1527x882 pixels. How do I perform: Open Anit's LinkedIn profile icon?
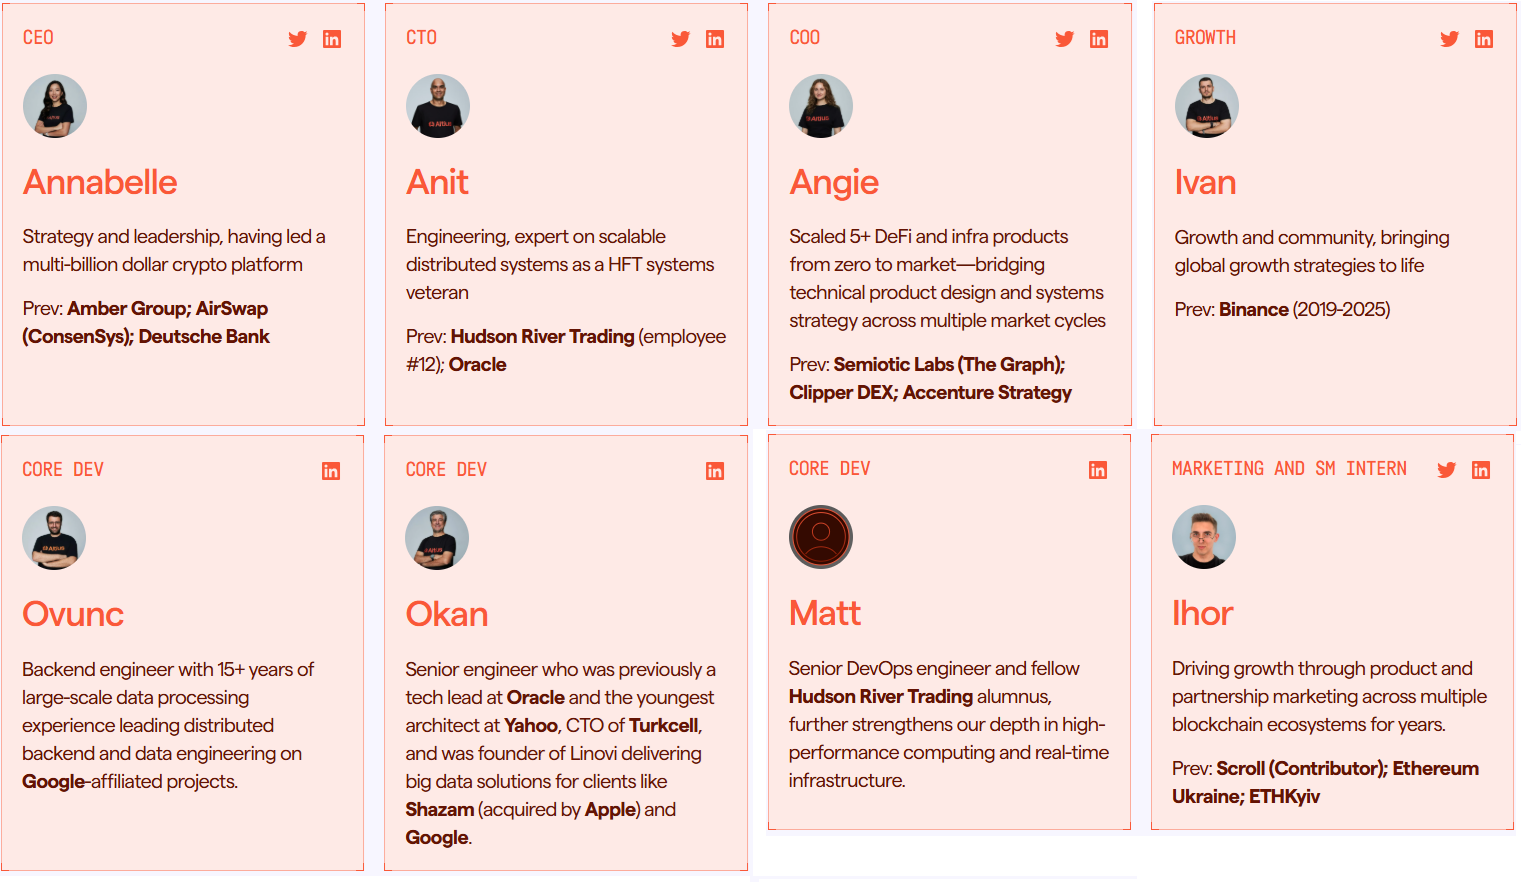(715, 39)
